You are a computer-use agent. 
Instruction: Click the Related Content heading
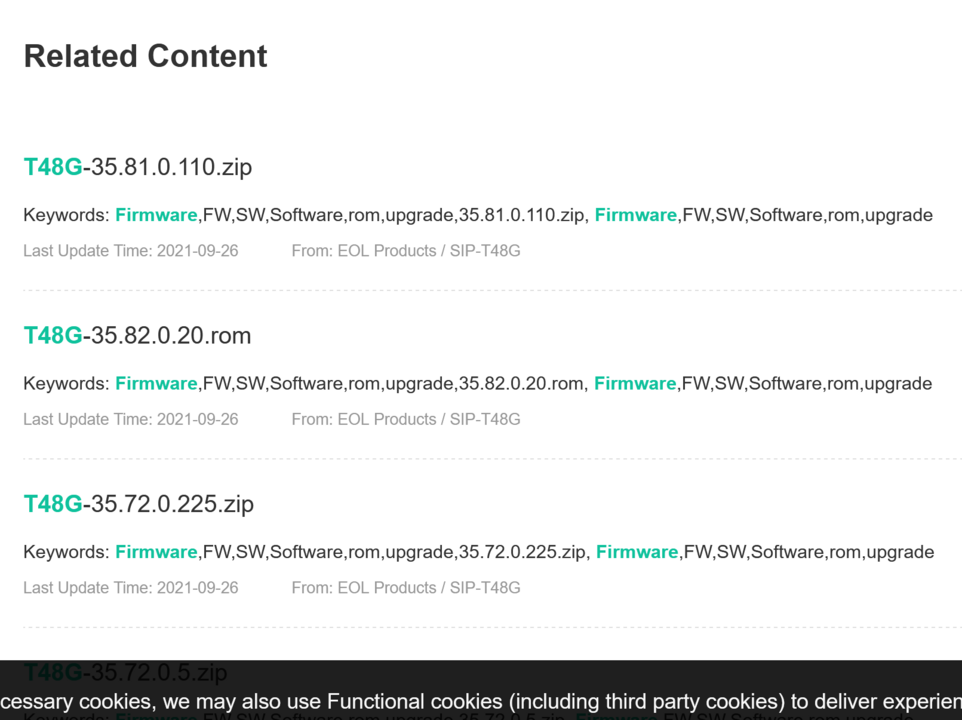coord(145,56)
